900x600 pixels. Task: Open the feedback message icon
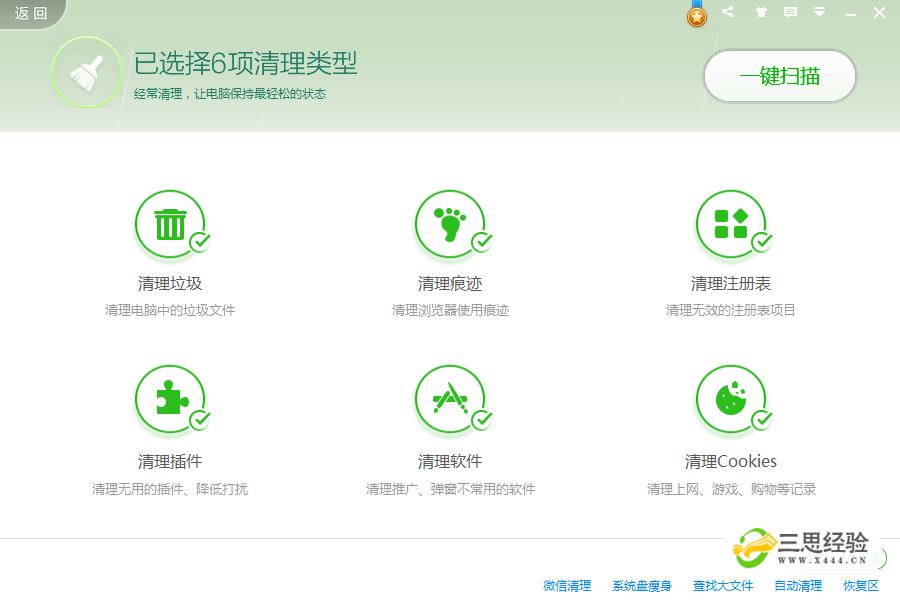pos(790,12)
